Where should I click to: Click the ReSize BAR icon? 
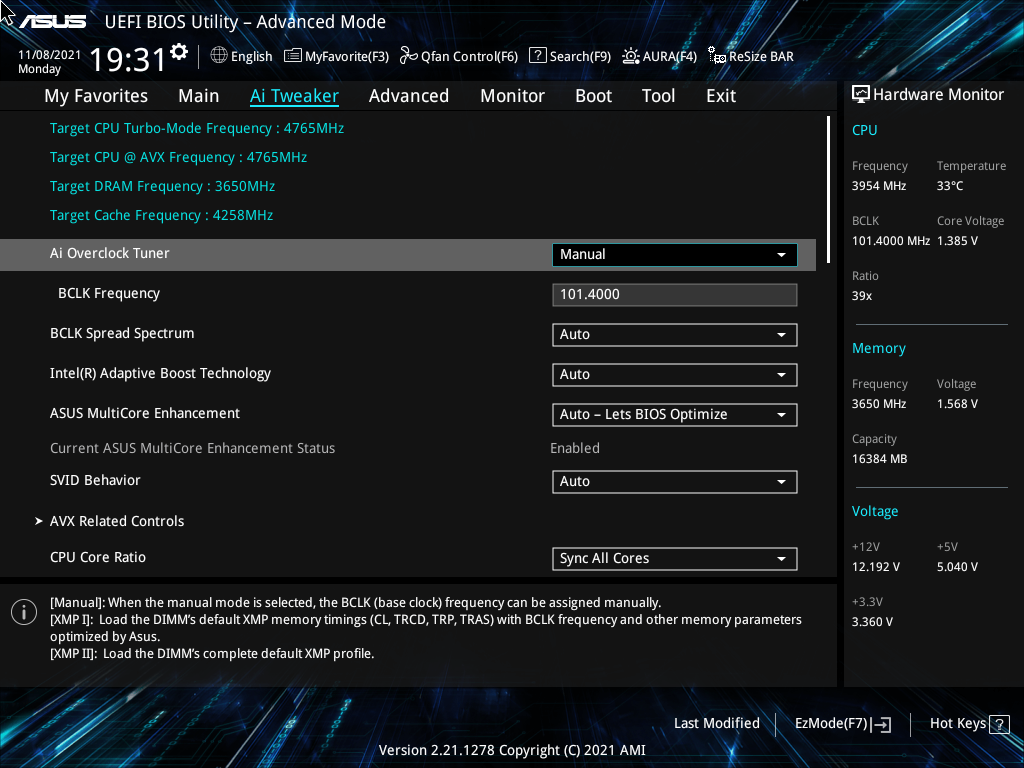click(717, 56)
